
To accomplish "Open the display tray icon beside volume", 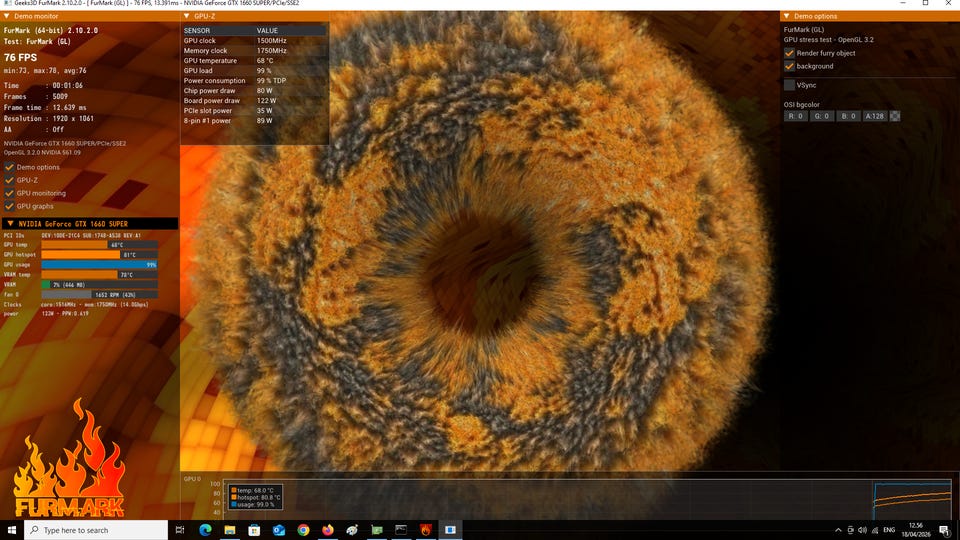I will 850,530.
